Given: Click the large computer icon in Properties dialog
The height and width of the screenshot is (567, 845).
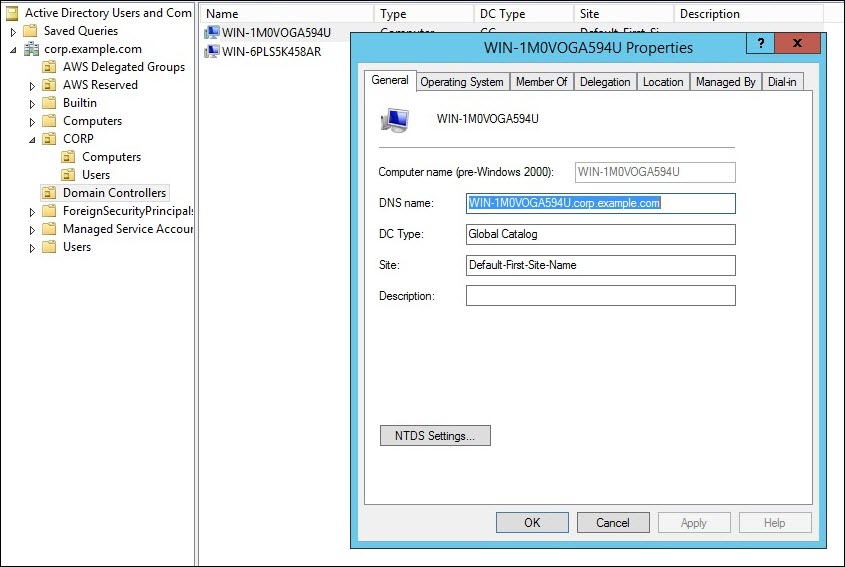Looking at the screenshot, I should [x=395, y=120].
